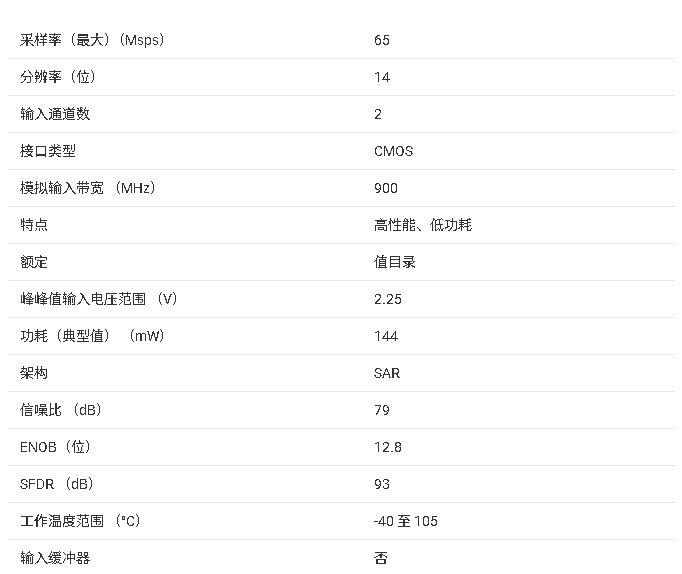This screenshot has height=574, width=682.
Task: Select the ENOB value 12.8
Action: [388, 447]
